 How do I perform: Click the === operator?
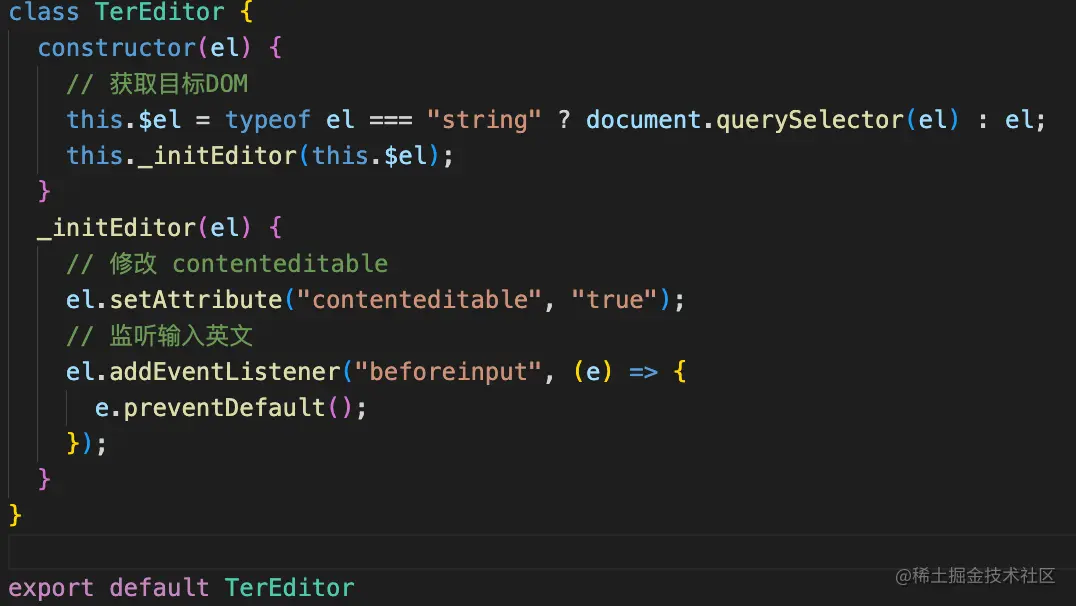[x=390, y=121]
